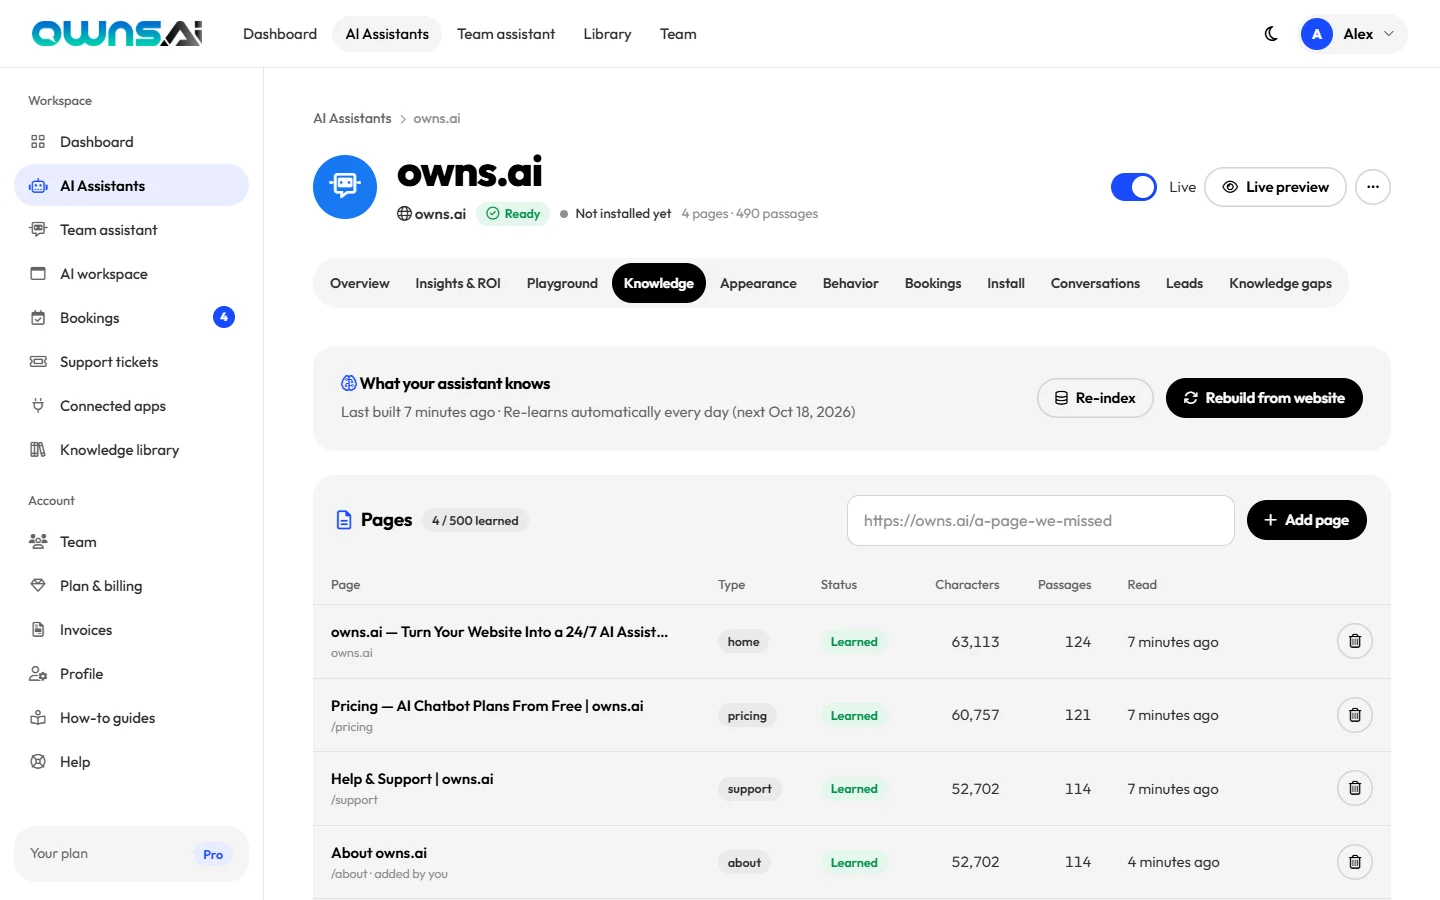Open the Insights & ROI tab
The image size is (1440, 900).
[x=458, y=283]
